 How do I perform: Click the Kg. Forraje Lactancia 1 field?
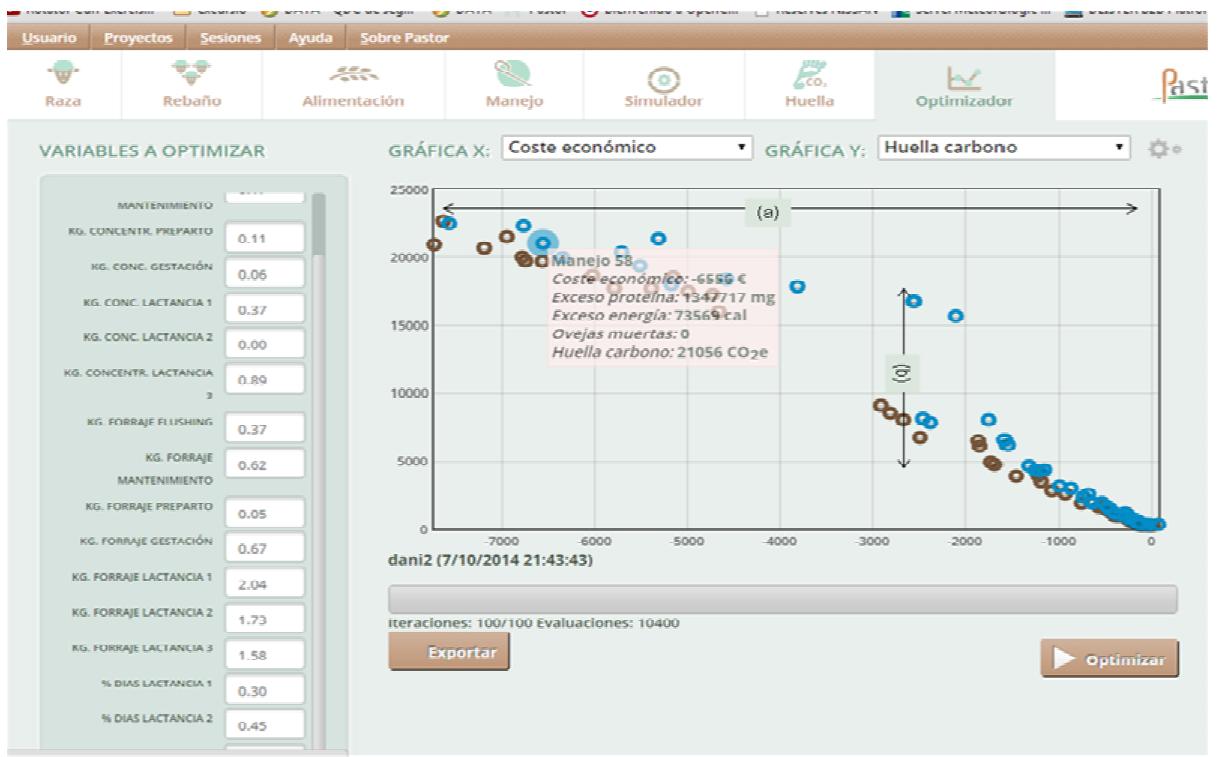tap(264, 585)
